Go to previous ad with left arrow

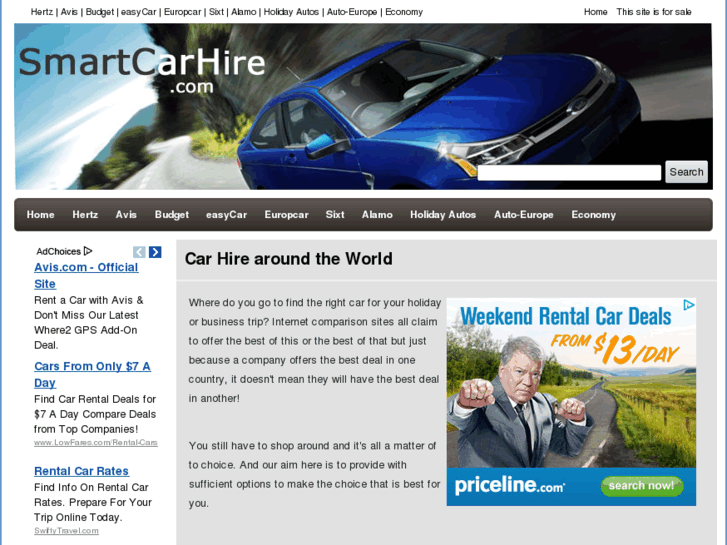tap(139, 252)
